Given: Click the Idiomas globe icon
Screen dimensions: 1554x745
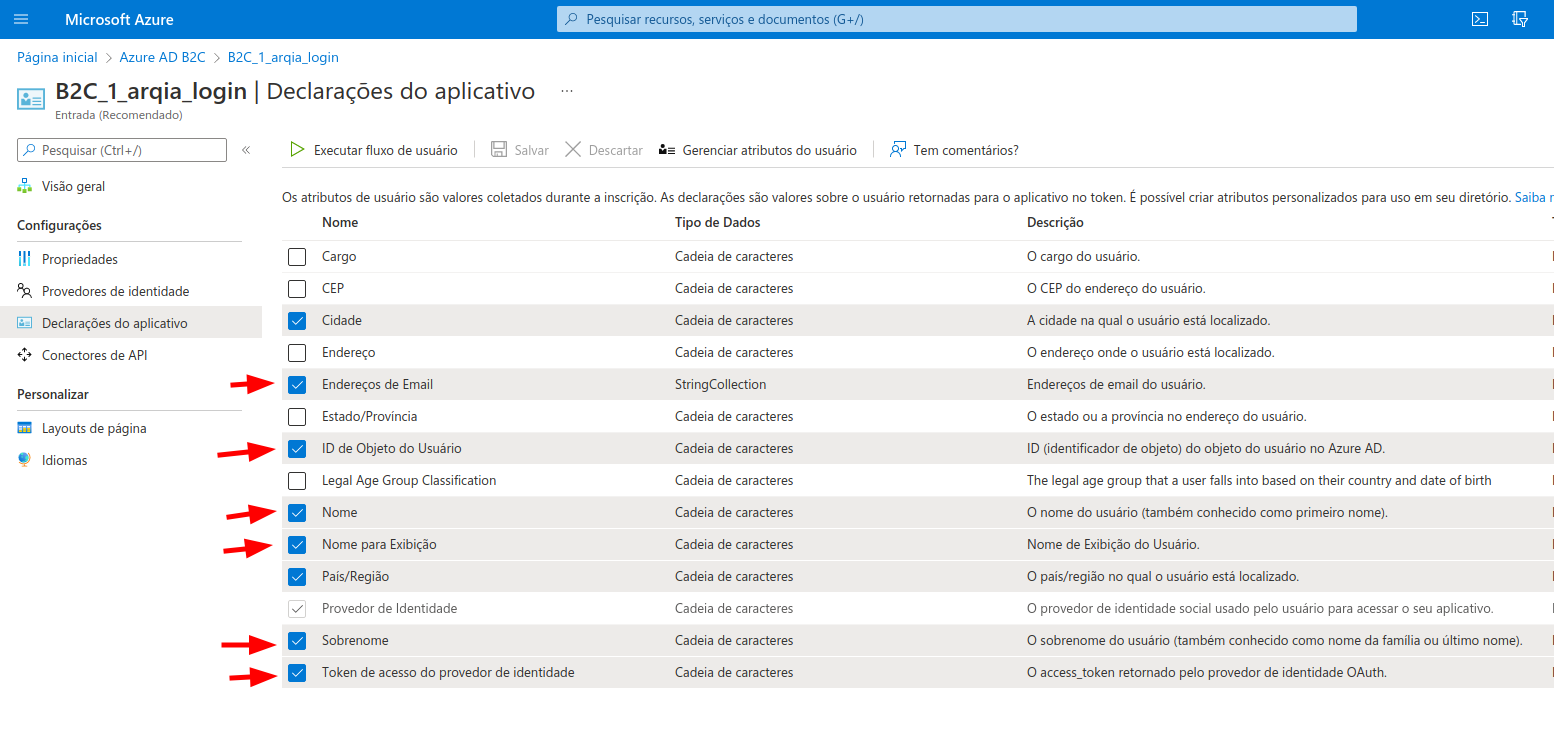Looking at the screenshot, I should 25,460.
